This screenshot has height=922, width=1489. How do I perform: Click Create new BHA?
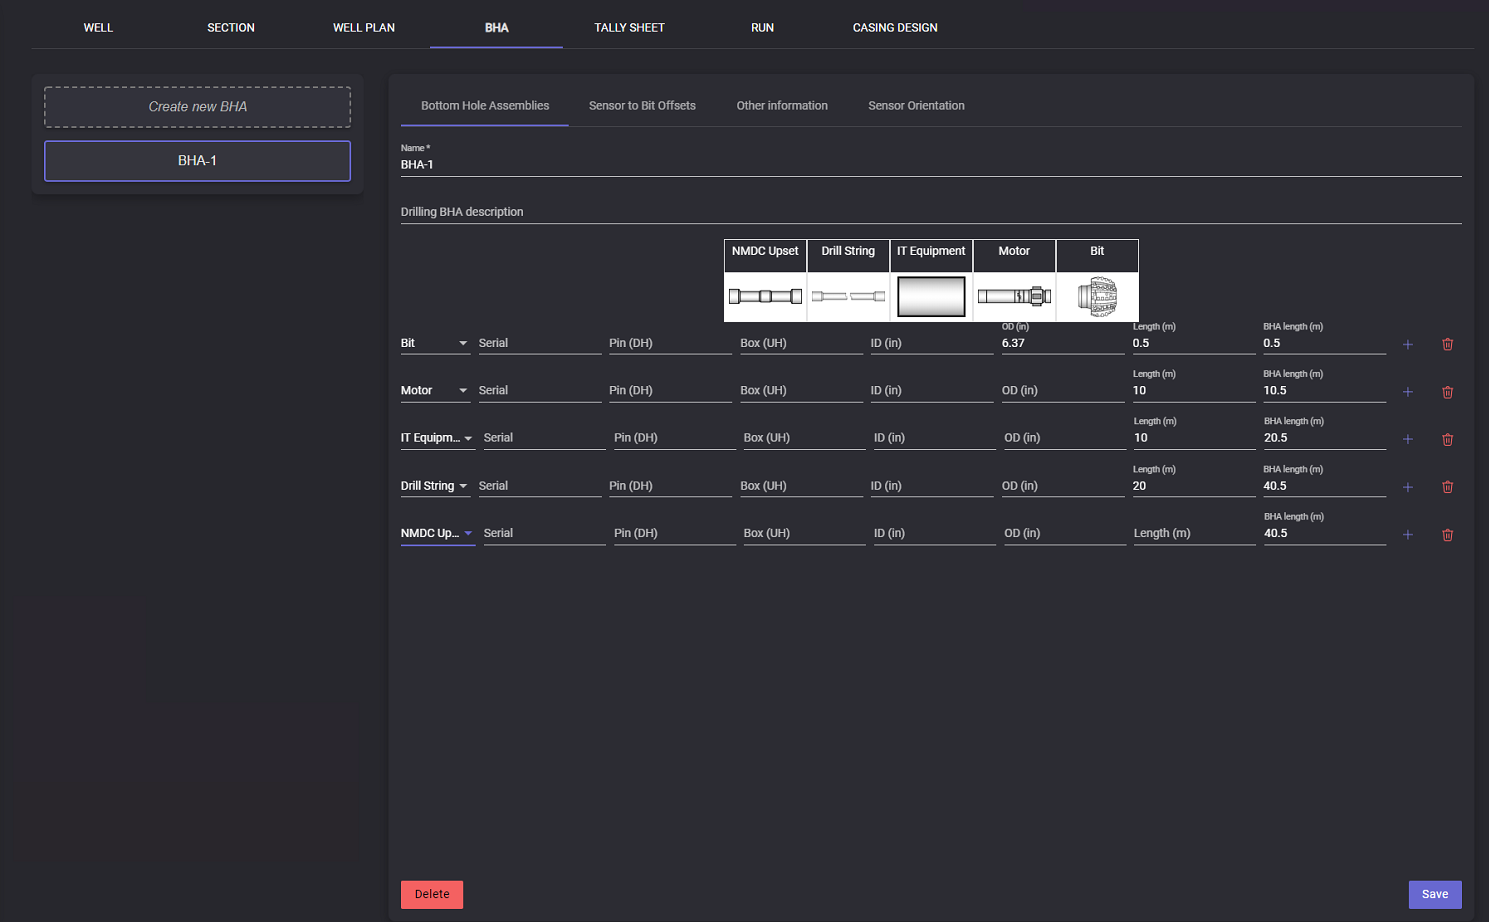197,107
